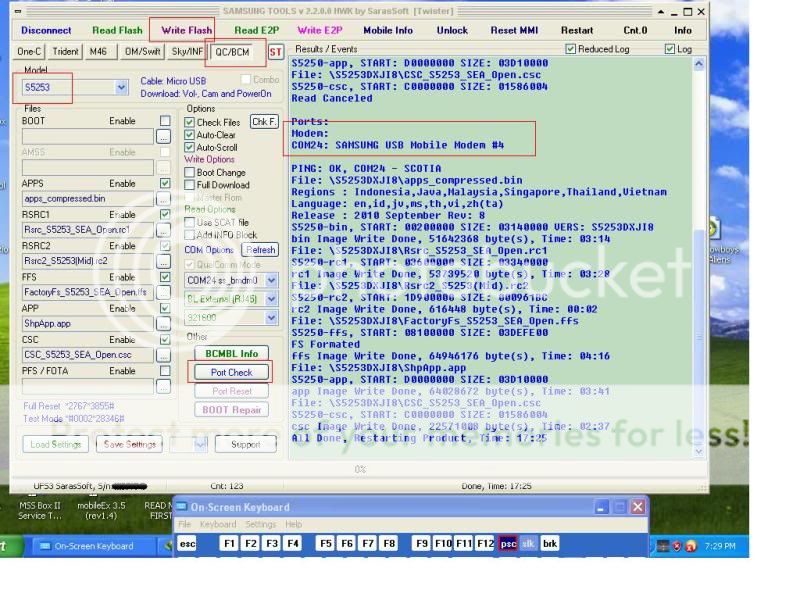Enable the PFS / FOTA checkbox
Image resolution: width=800 pixels, height=600 pixels.
[x=165, y=371]
